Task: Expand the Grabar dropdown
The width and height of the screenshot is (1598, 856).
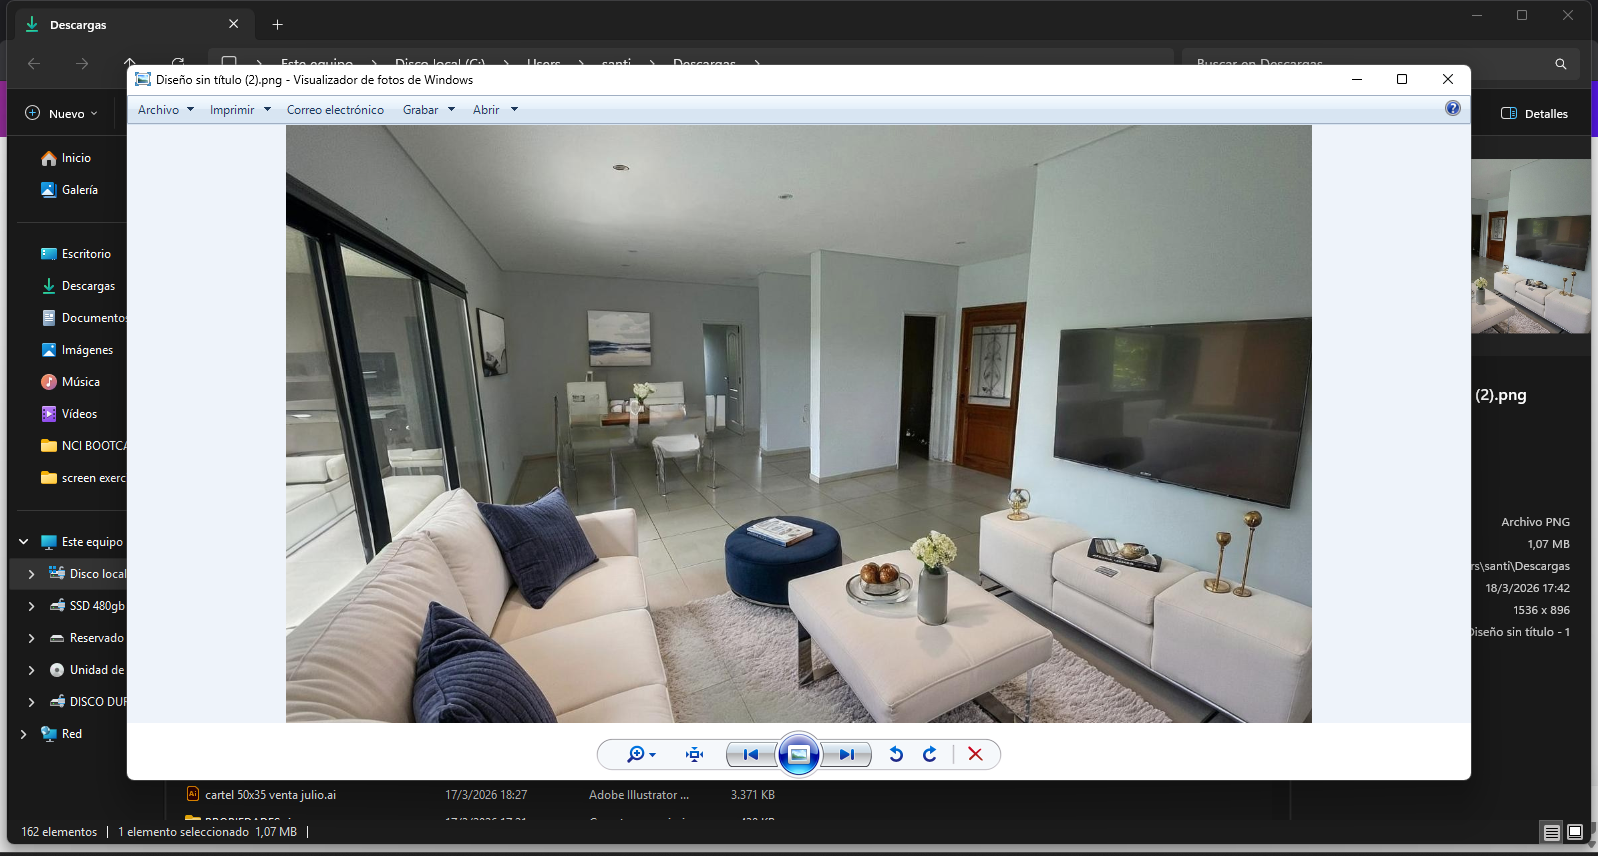Action: (428, 110)
